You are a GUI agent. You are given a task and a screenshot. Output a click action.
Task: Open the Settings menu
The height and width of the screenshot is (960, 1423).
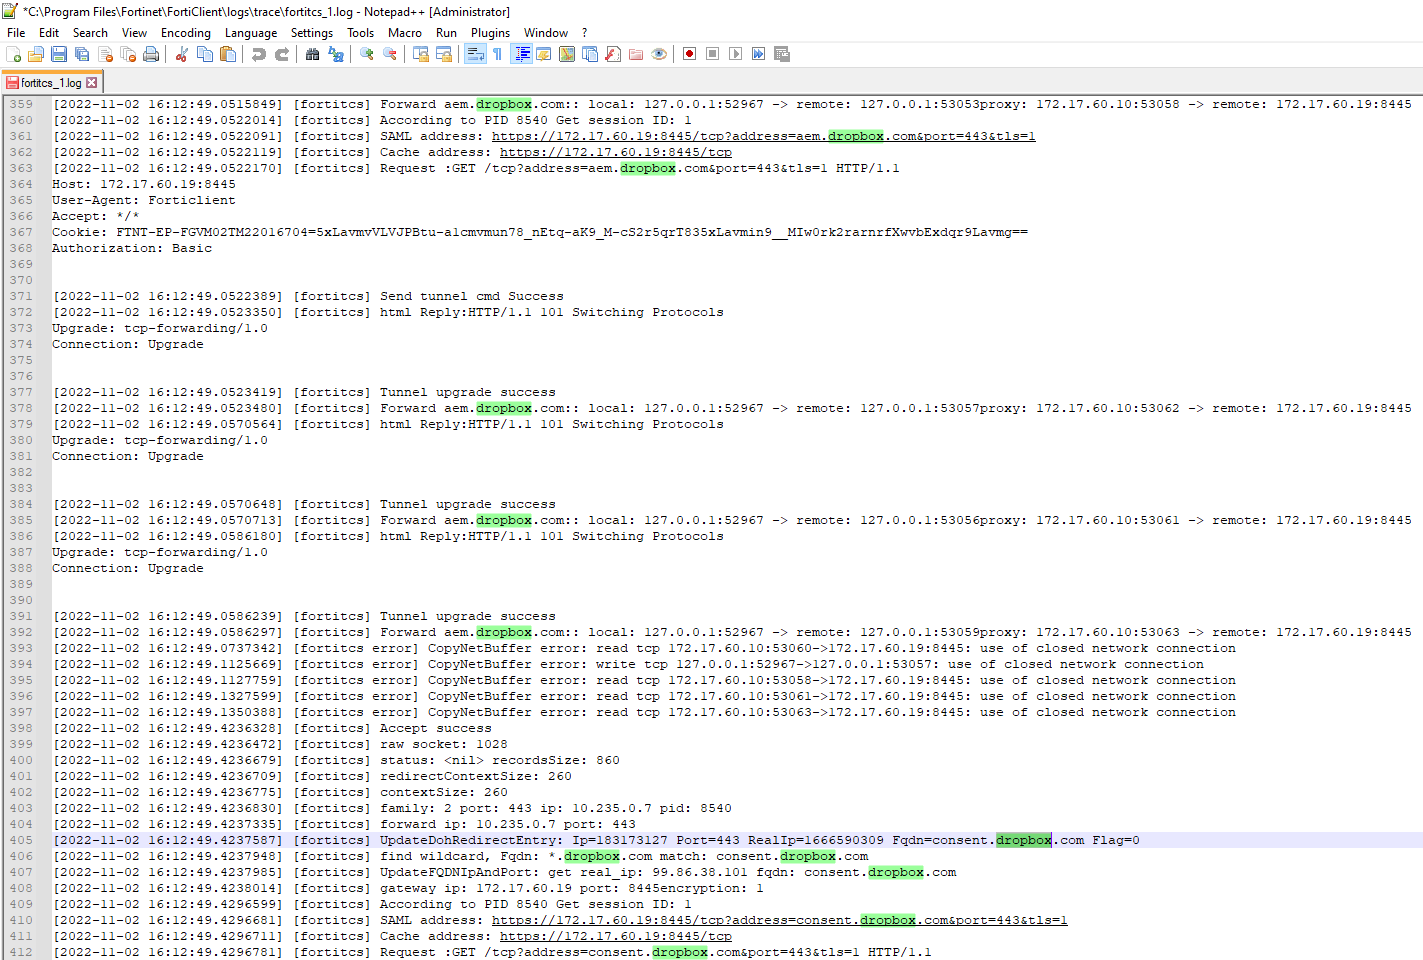312,33
